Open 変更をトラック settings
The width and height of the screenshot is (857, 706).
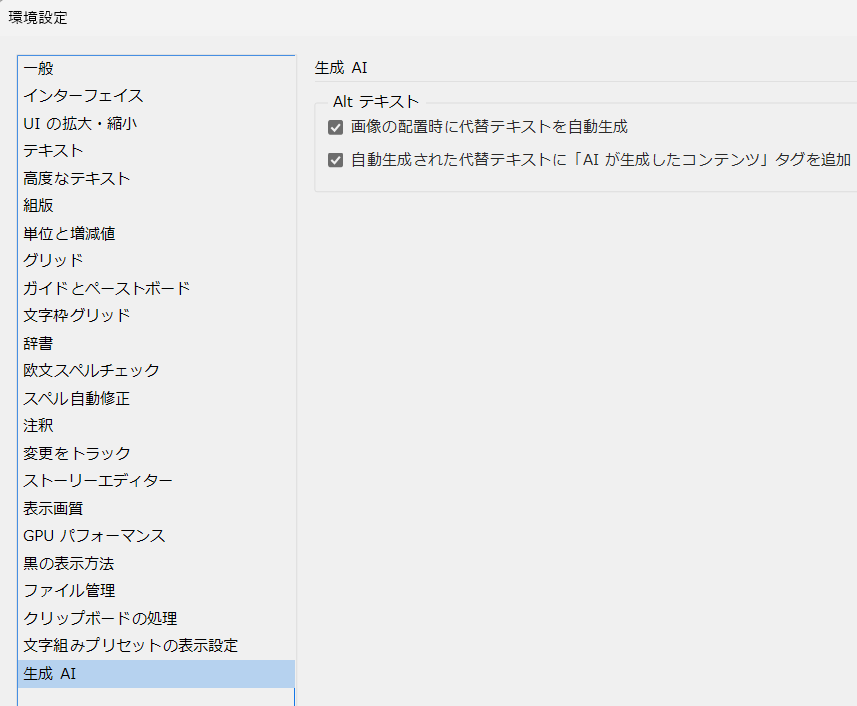tap(77, 454)
